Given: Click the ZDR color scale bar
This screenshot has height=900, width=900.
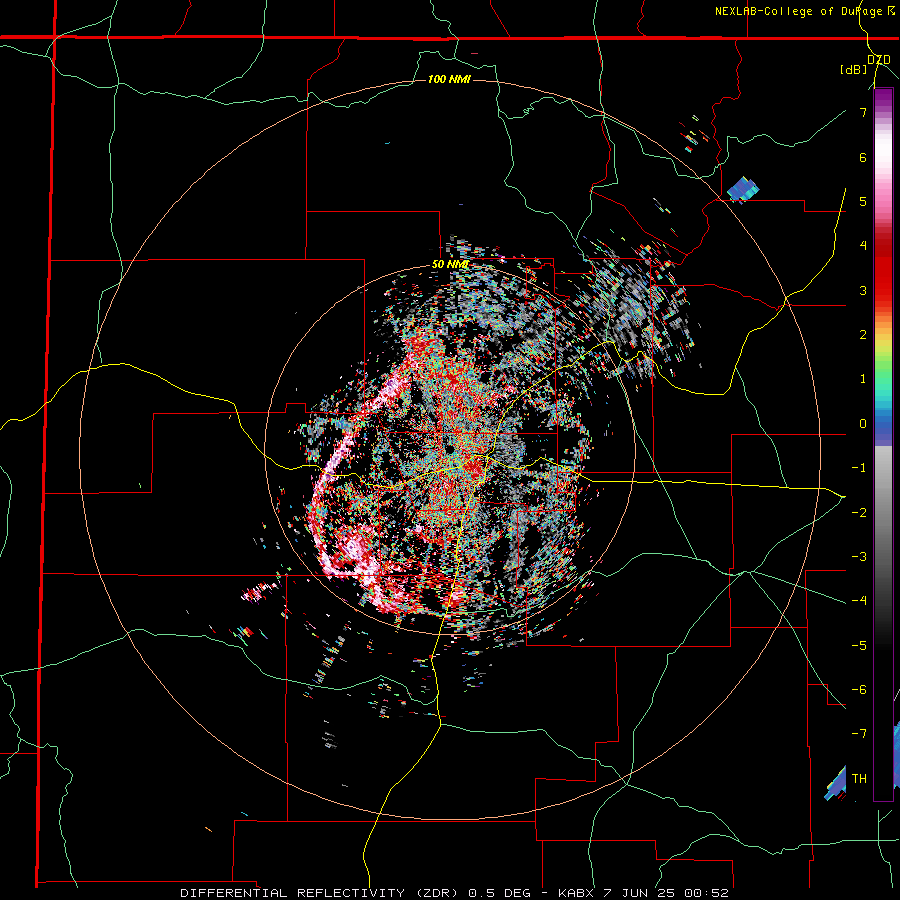Looking at the screenshot, I should pos(883,445).
